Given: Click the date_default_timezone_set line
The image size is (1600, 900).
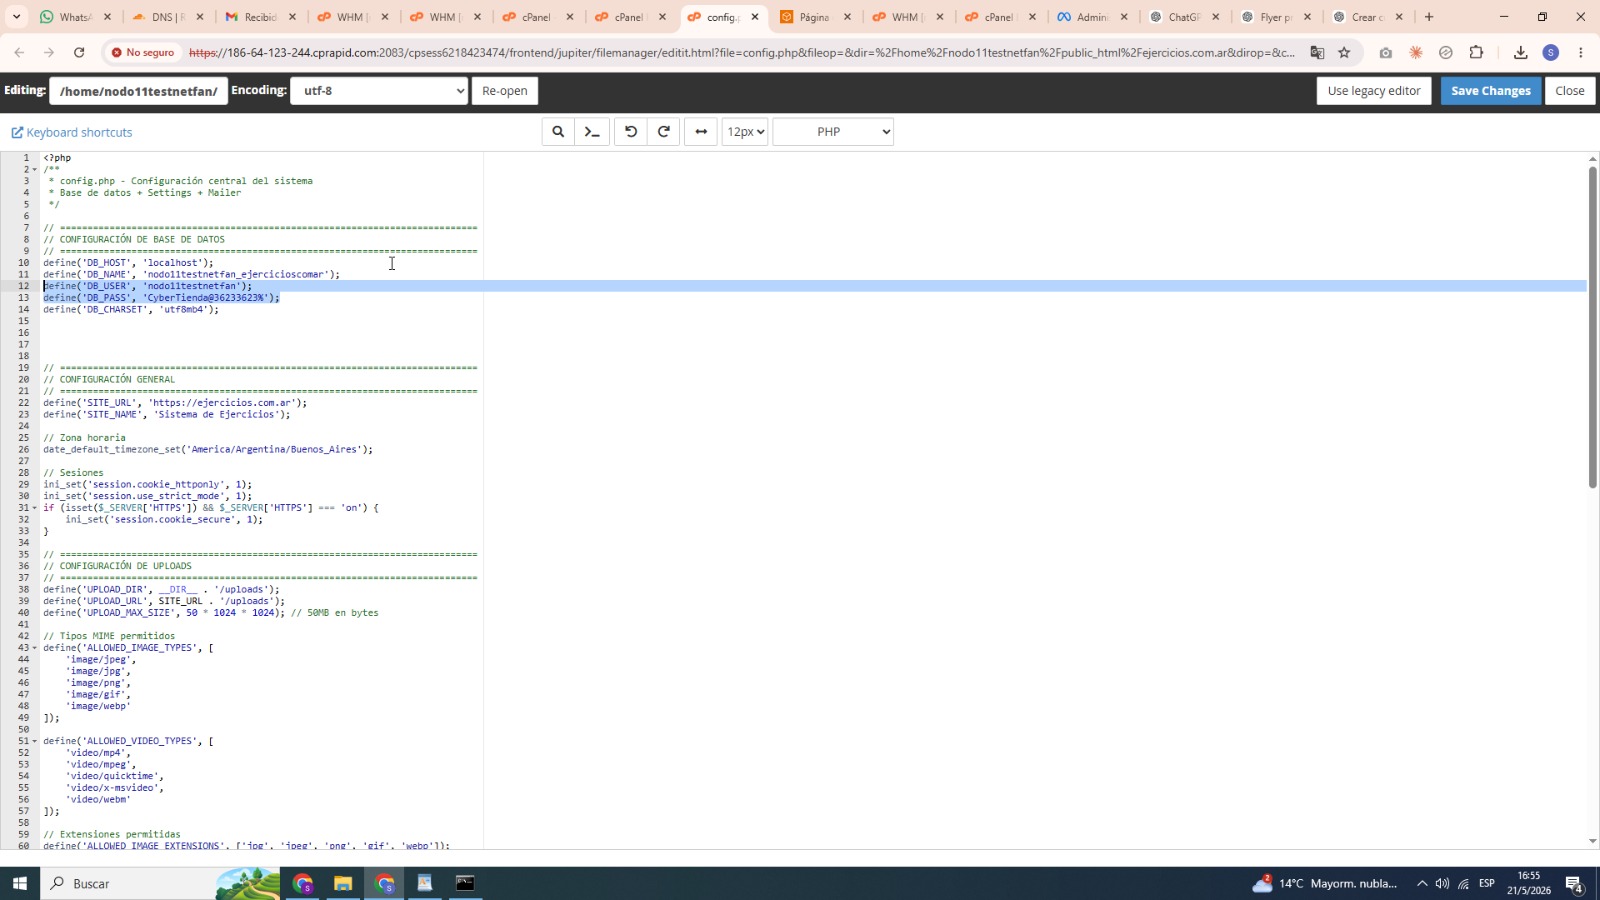Looking at the screenshot, I should [208, 450].
